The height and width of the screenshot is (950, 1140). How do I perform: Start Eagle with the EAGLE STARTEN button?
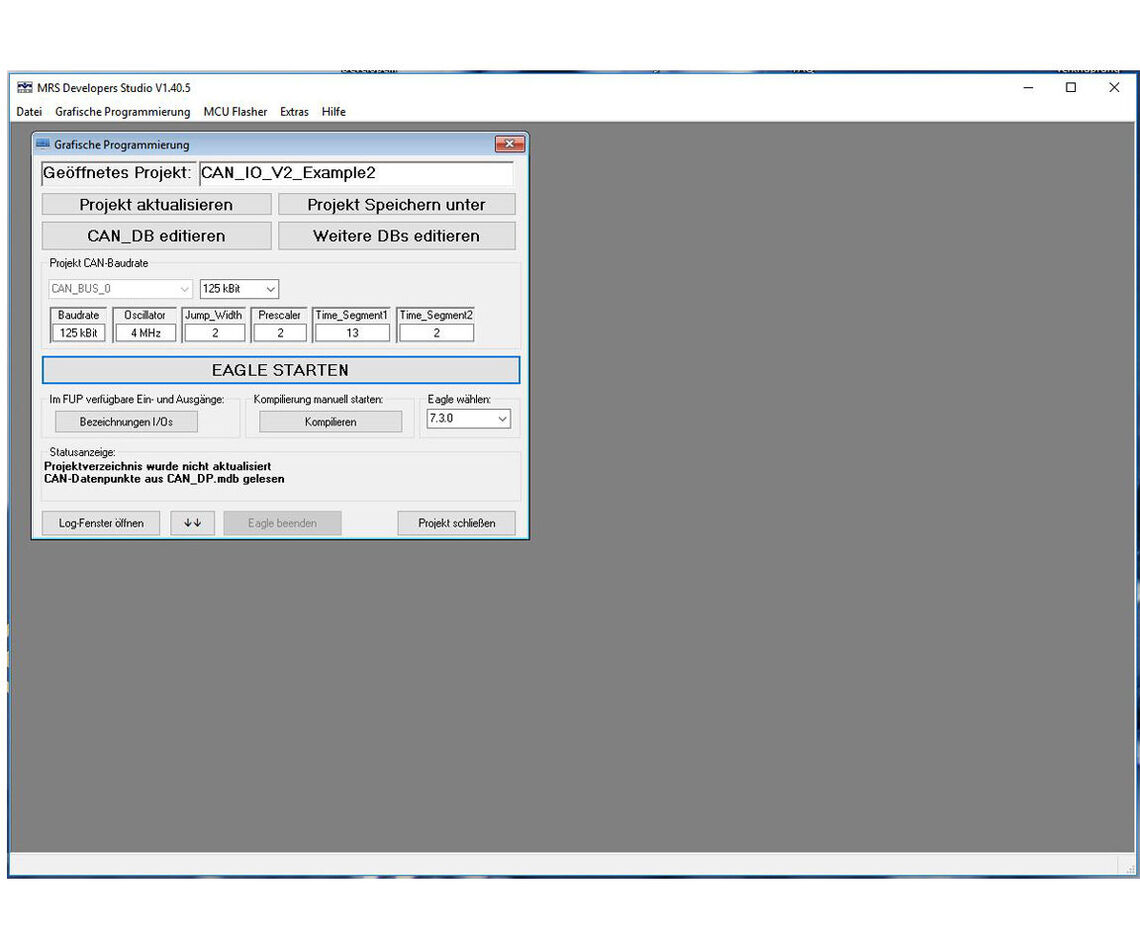281,369
